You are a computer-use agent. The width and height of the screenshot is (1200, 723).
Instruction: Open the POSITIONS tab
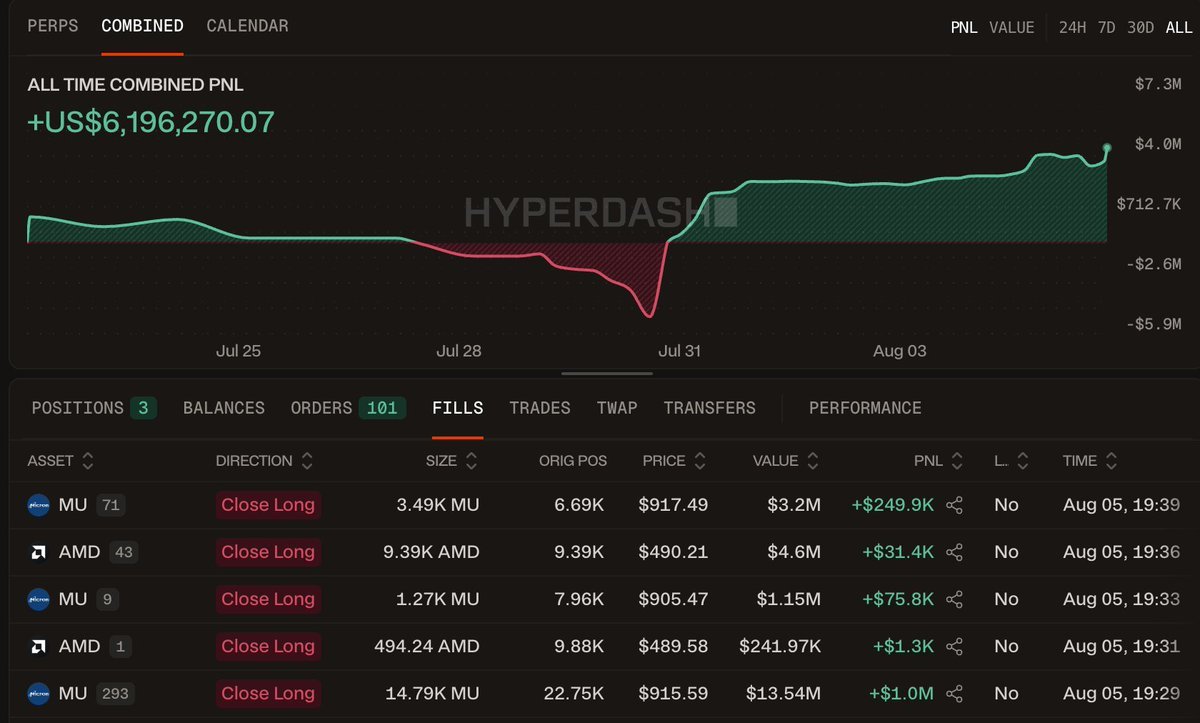pos(94,408)
